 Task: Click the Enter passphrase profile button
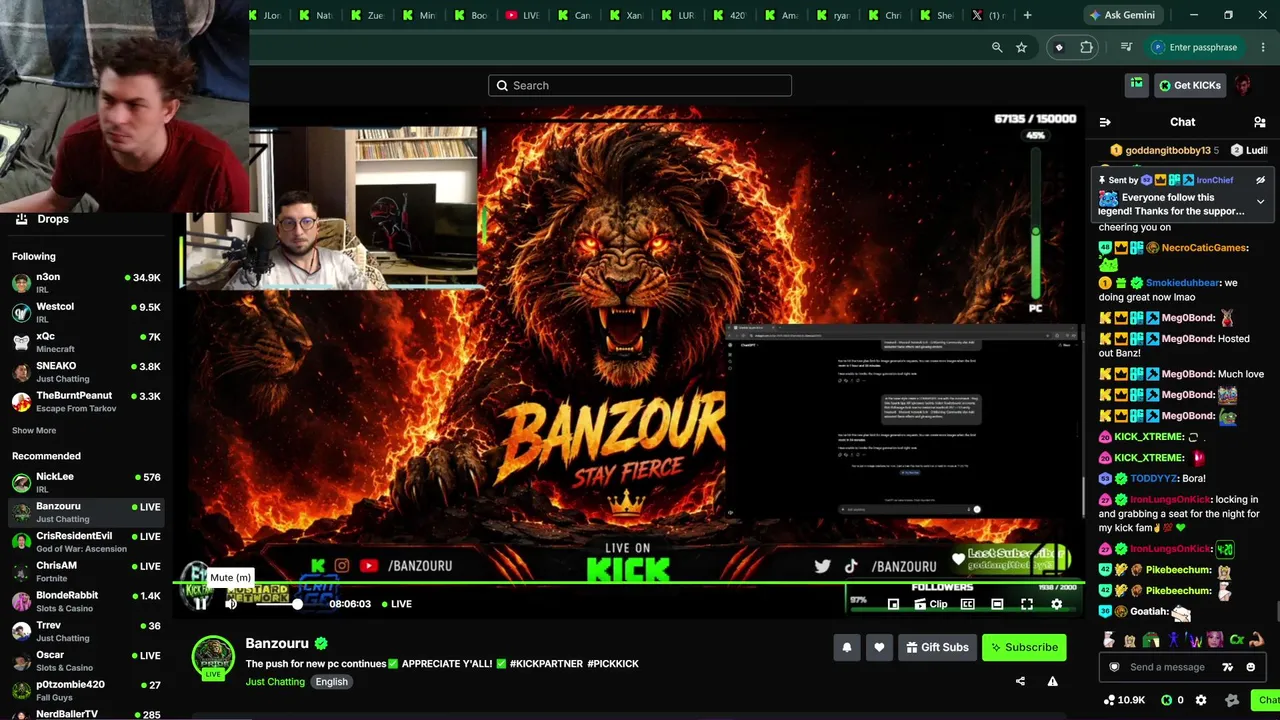1194,47
